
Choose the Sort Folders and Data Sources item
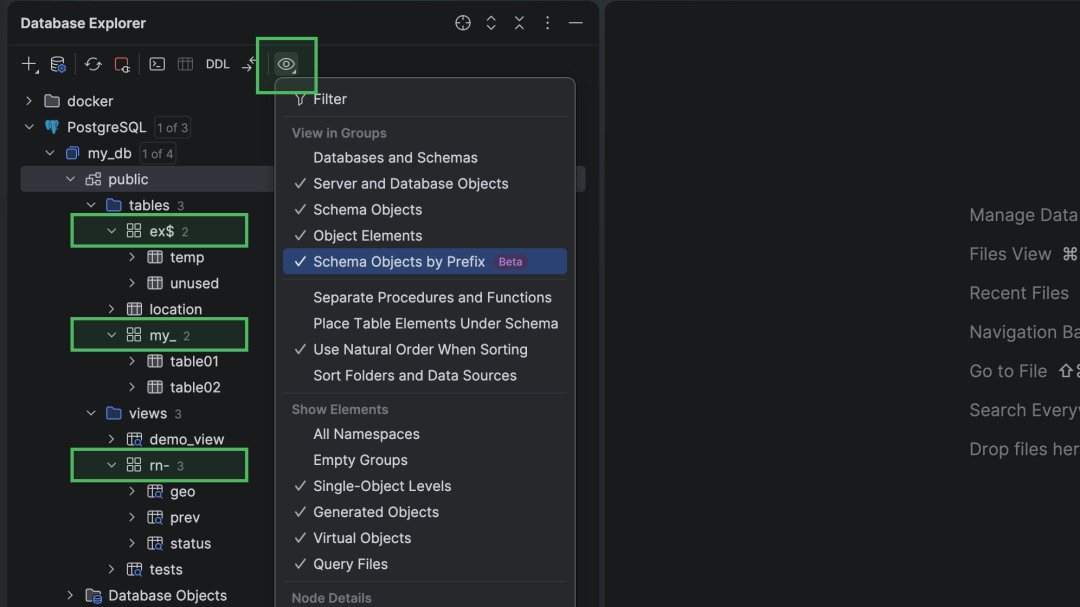click(x=425, y=375)
